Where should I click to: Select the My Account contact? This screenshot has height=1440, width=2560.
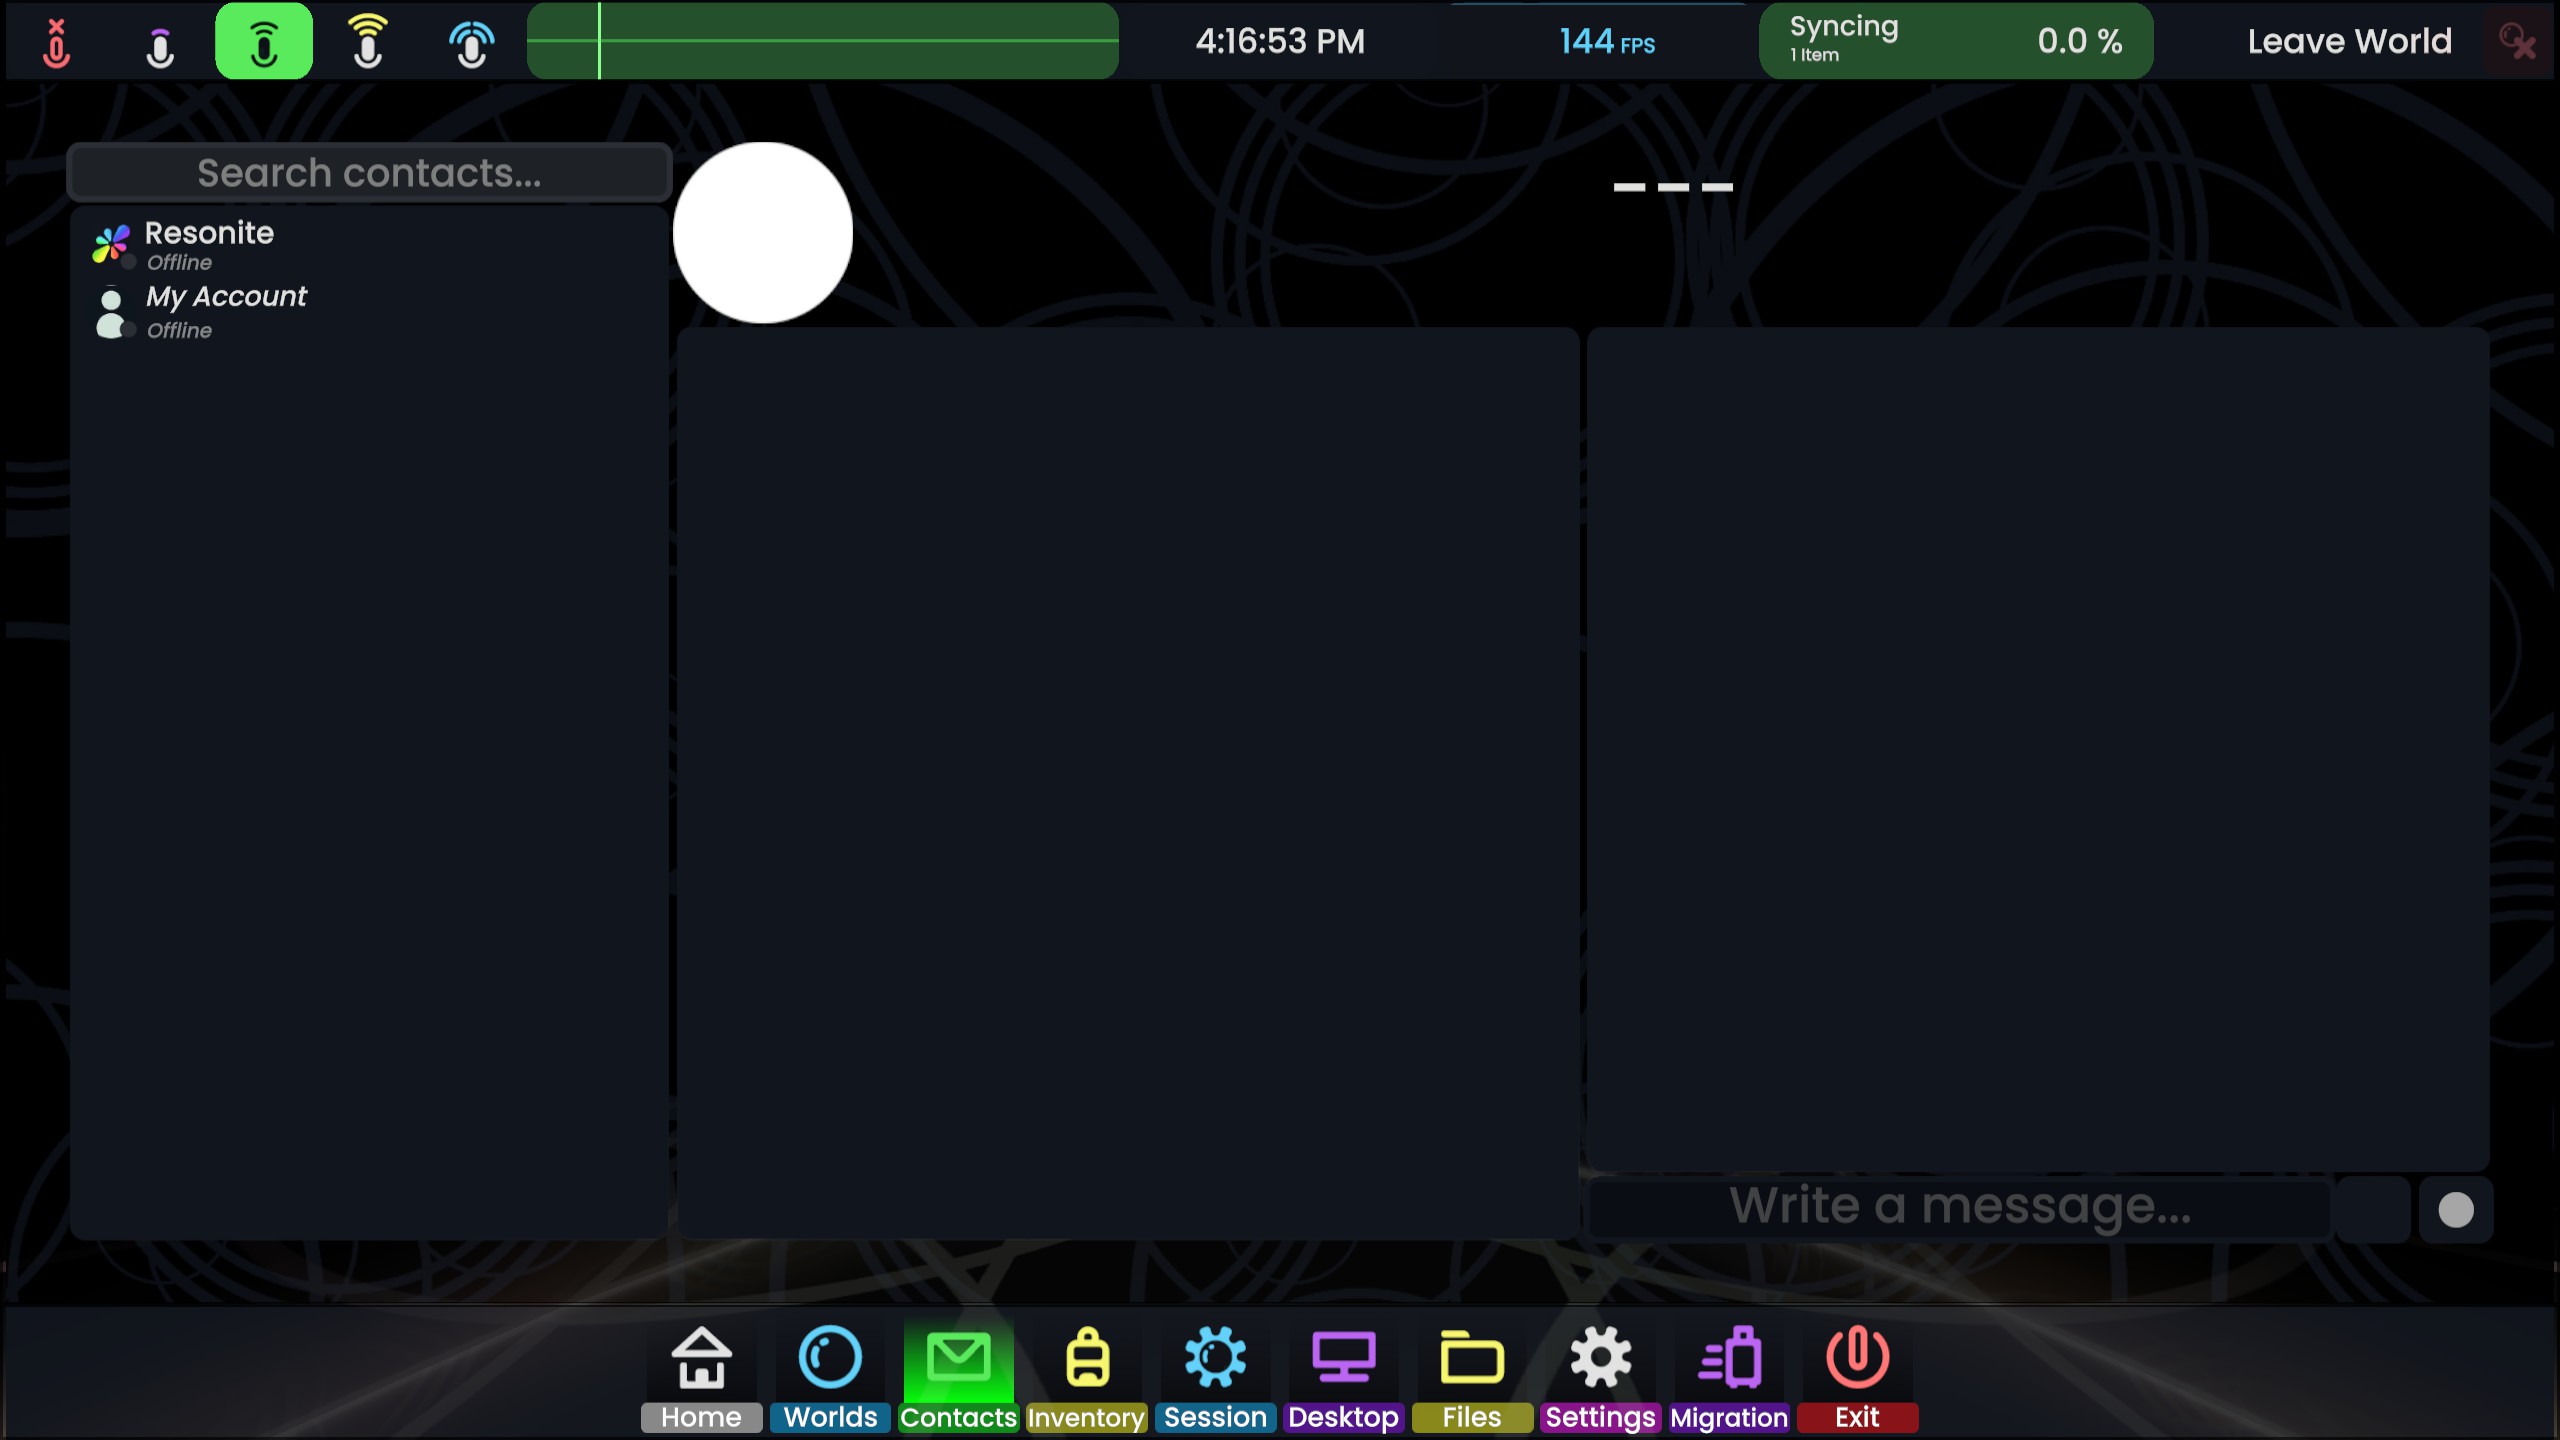(x=225, y=311)
